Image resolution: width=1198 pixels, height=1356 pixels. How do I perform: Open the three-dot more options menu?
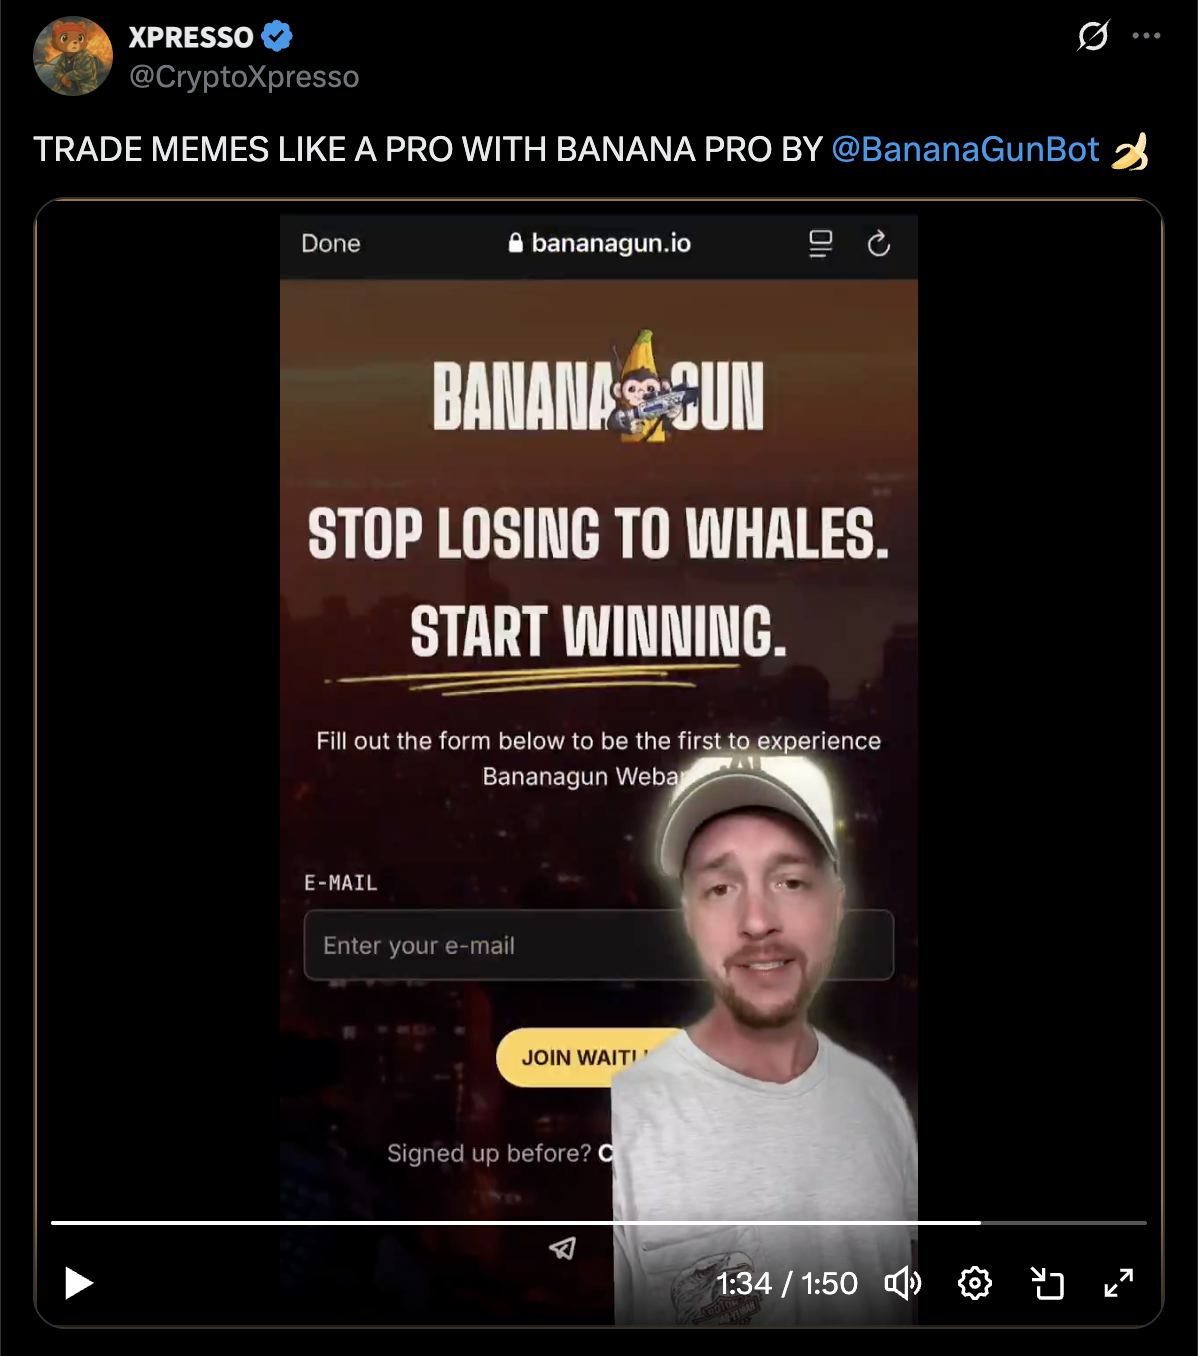pyautogui.click(x=1146, y=36)
